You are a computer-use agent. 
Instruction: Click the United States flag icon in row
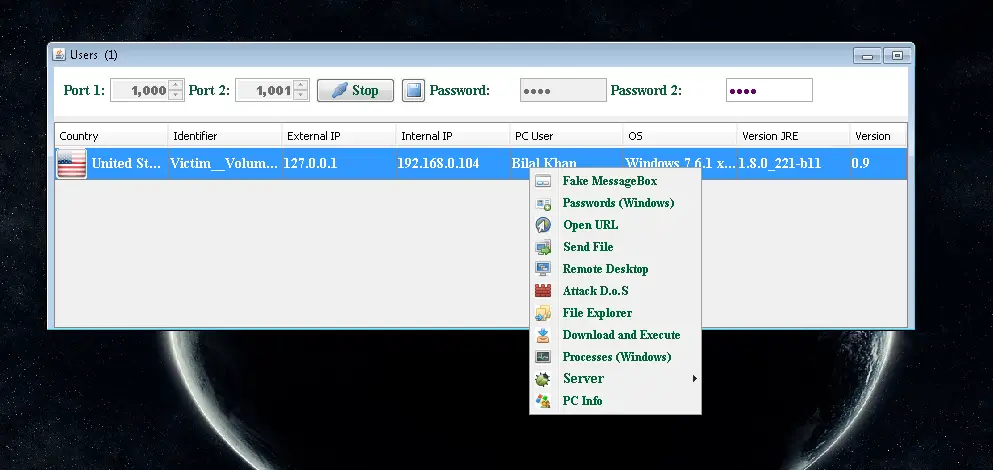72,163
